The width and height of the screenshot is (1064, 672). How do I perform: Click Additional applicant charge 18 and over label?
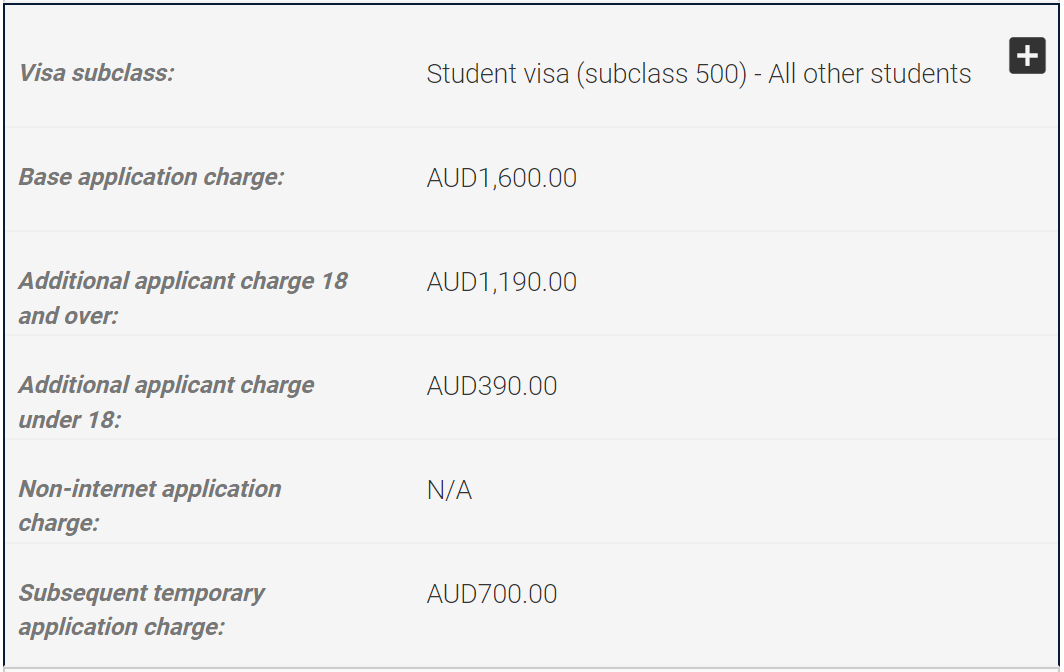pyautogui.click(x=183, y=298)
